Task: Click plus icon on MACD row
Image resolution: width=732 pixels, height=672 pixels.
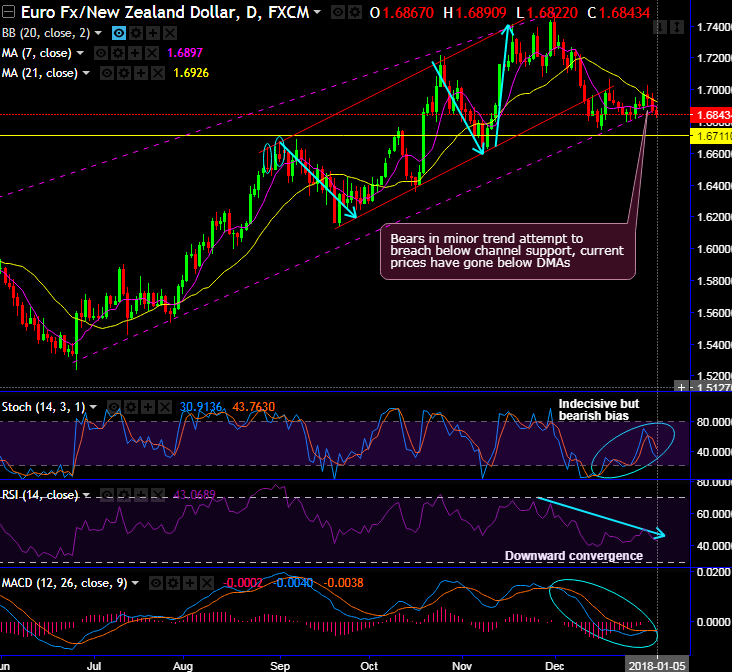Action: click(x=190, y=583)
